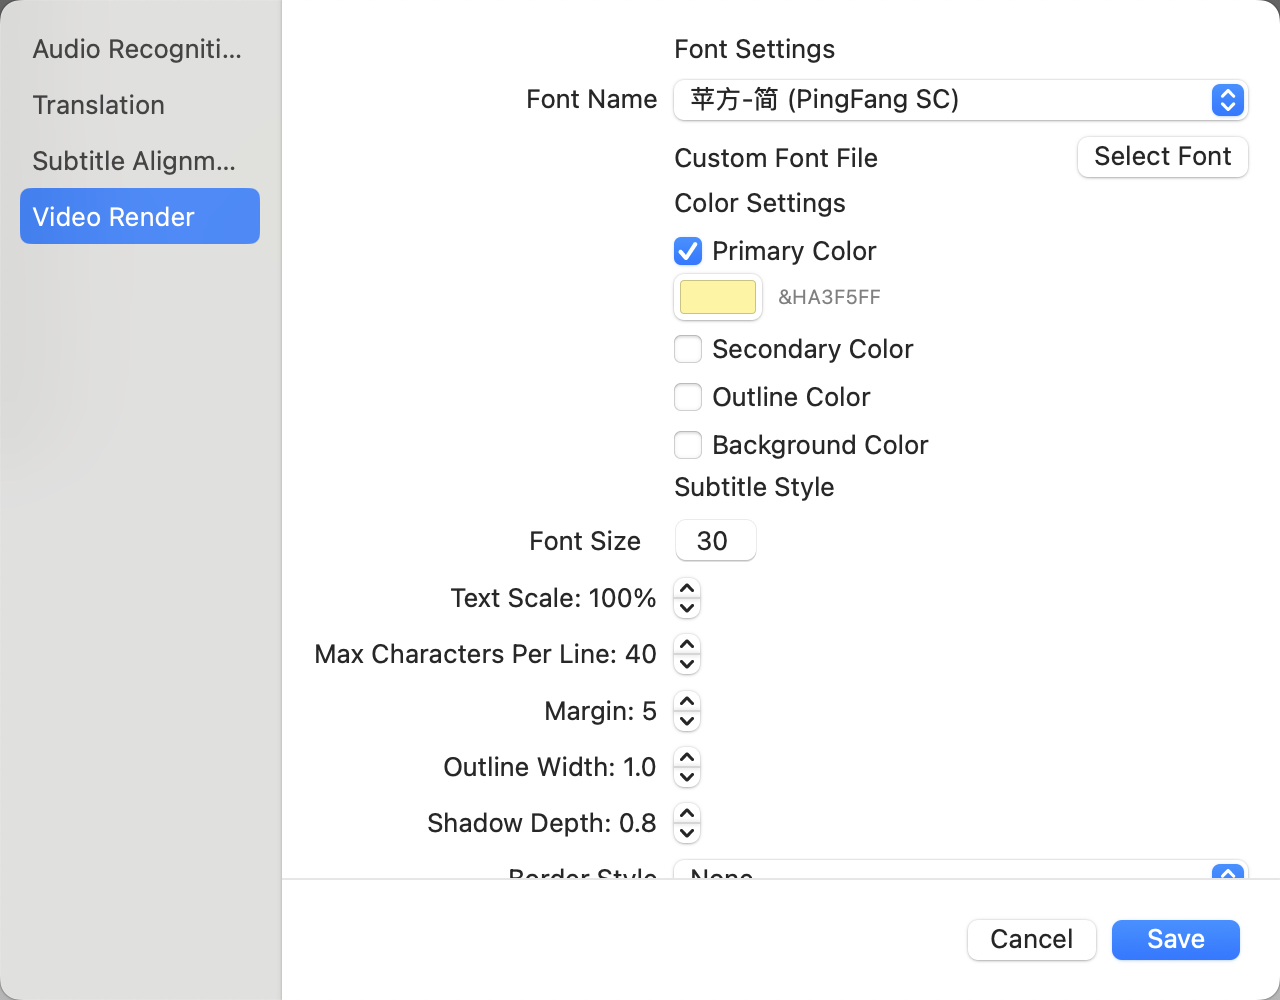
Task: Switch to the Translation settings tab
Action: click(99, 105)
